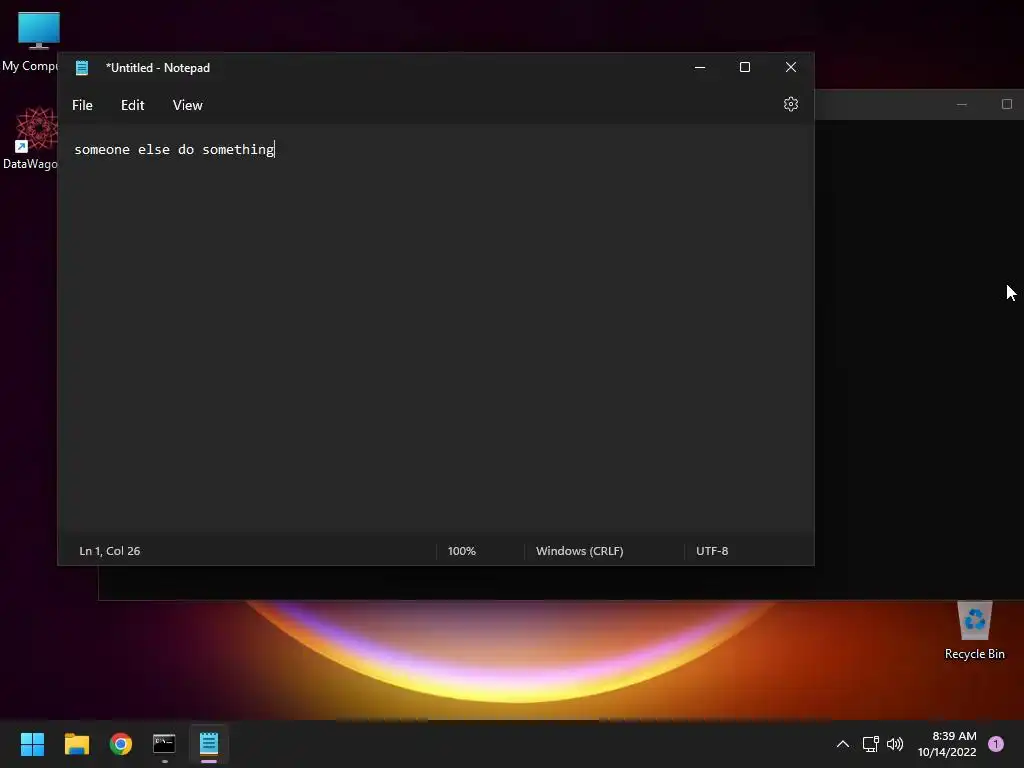Image resolution: width=1024 pixels, height=768 pixels.
Task: Click the Notepad icon in title bar
Action: [x=82, y=67]
